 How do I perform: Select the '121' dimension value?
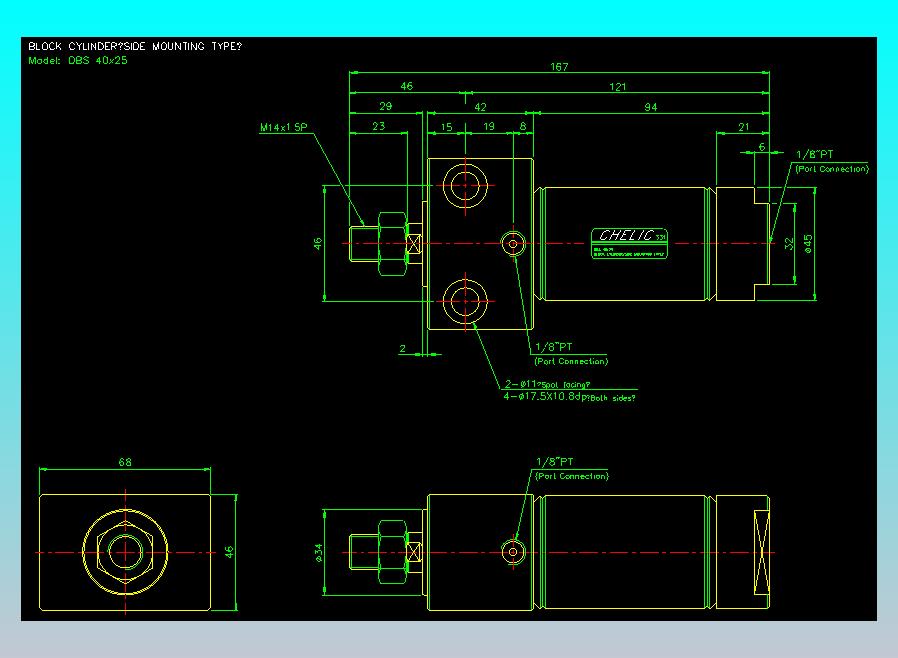click(617, 86)
